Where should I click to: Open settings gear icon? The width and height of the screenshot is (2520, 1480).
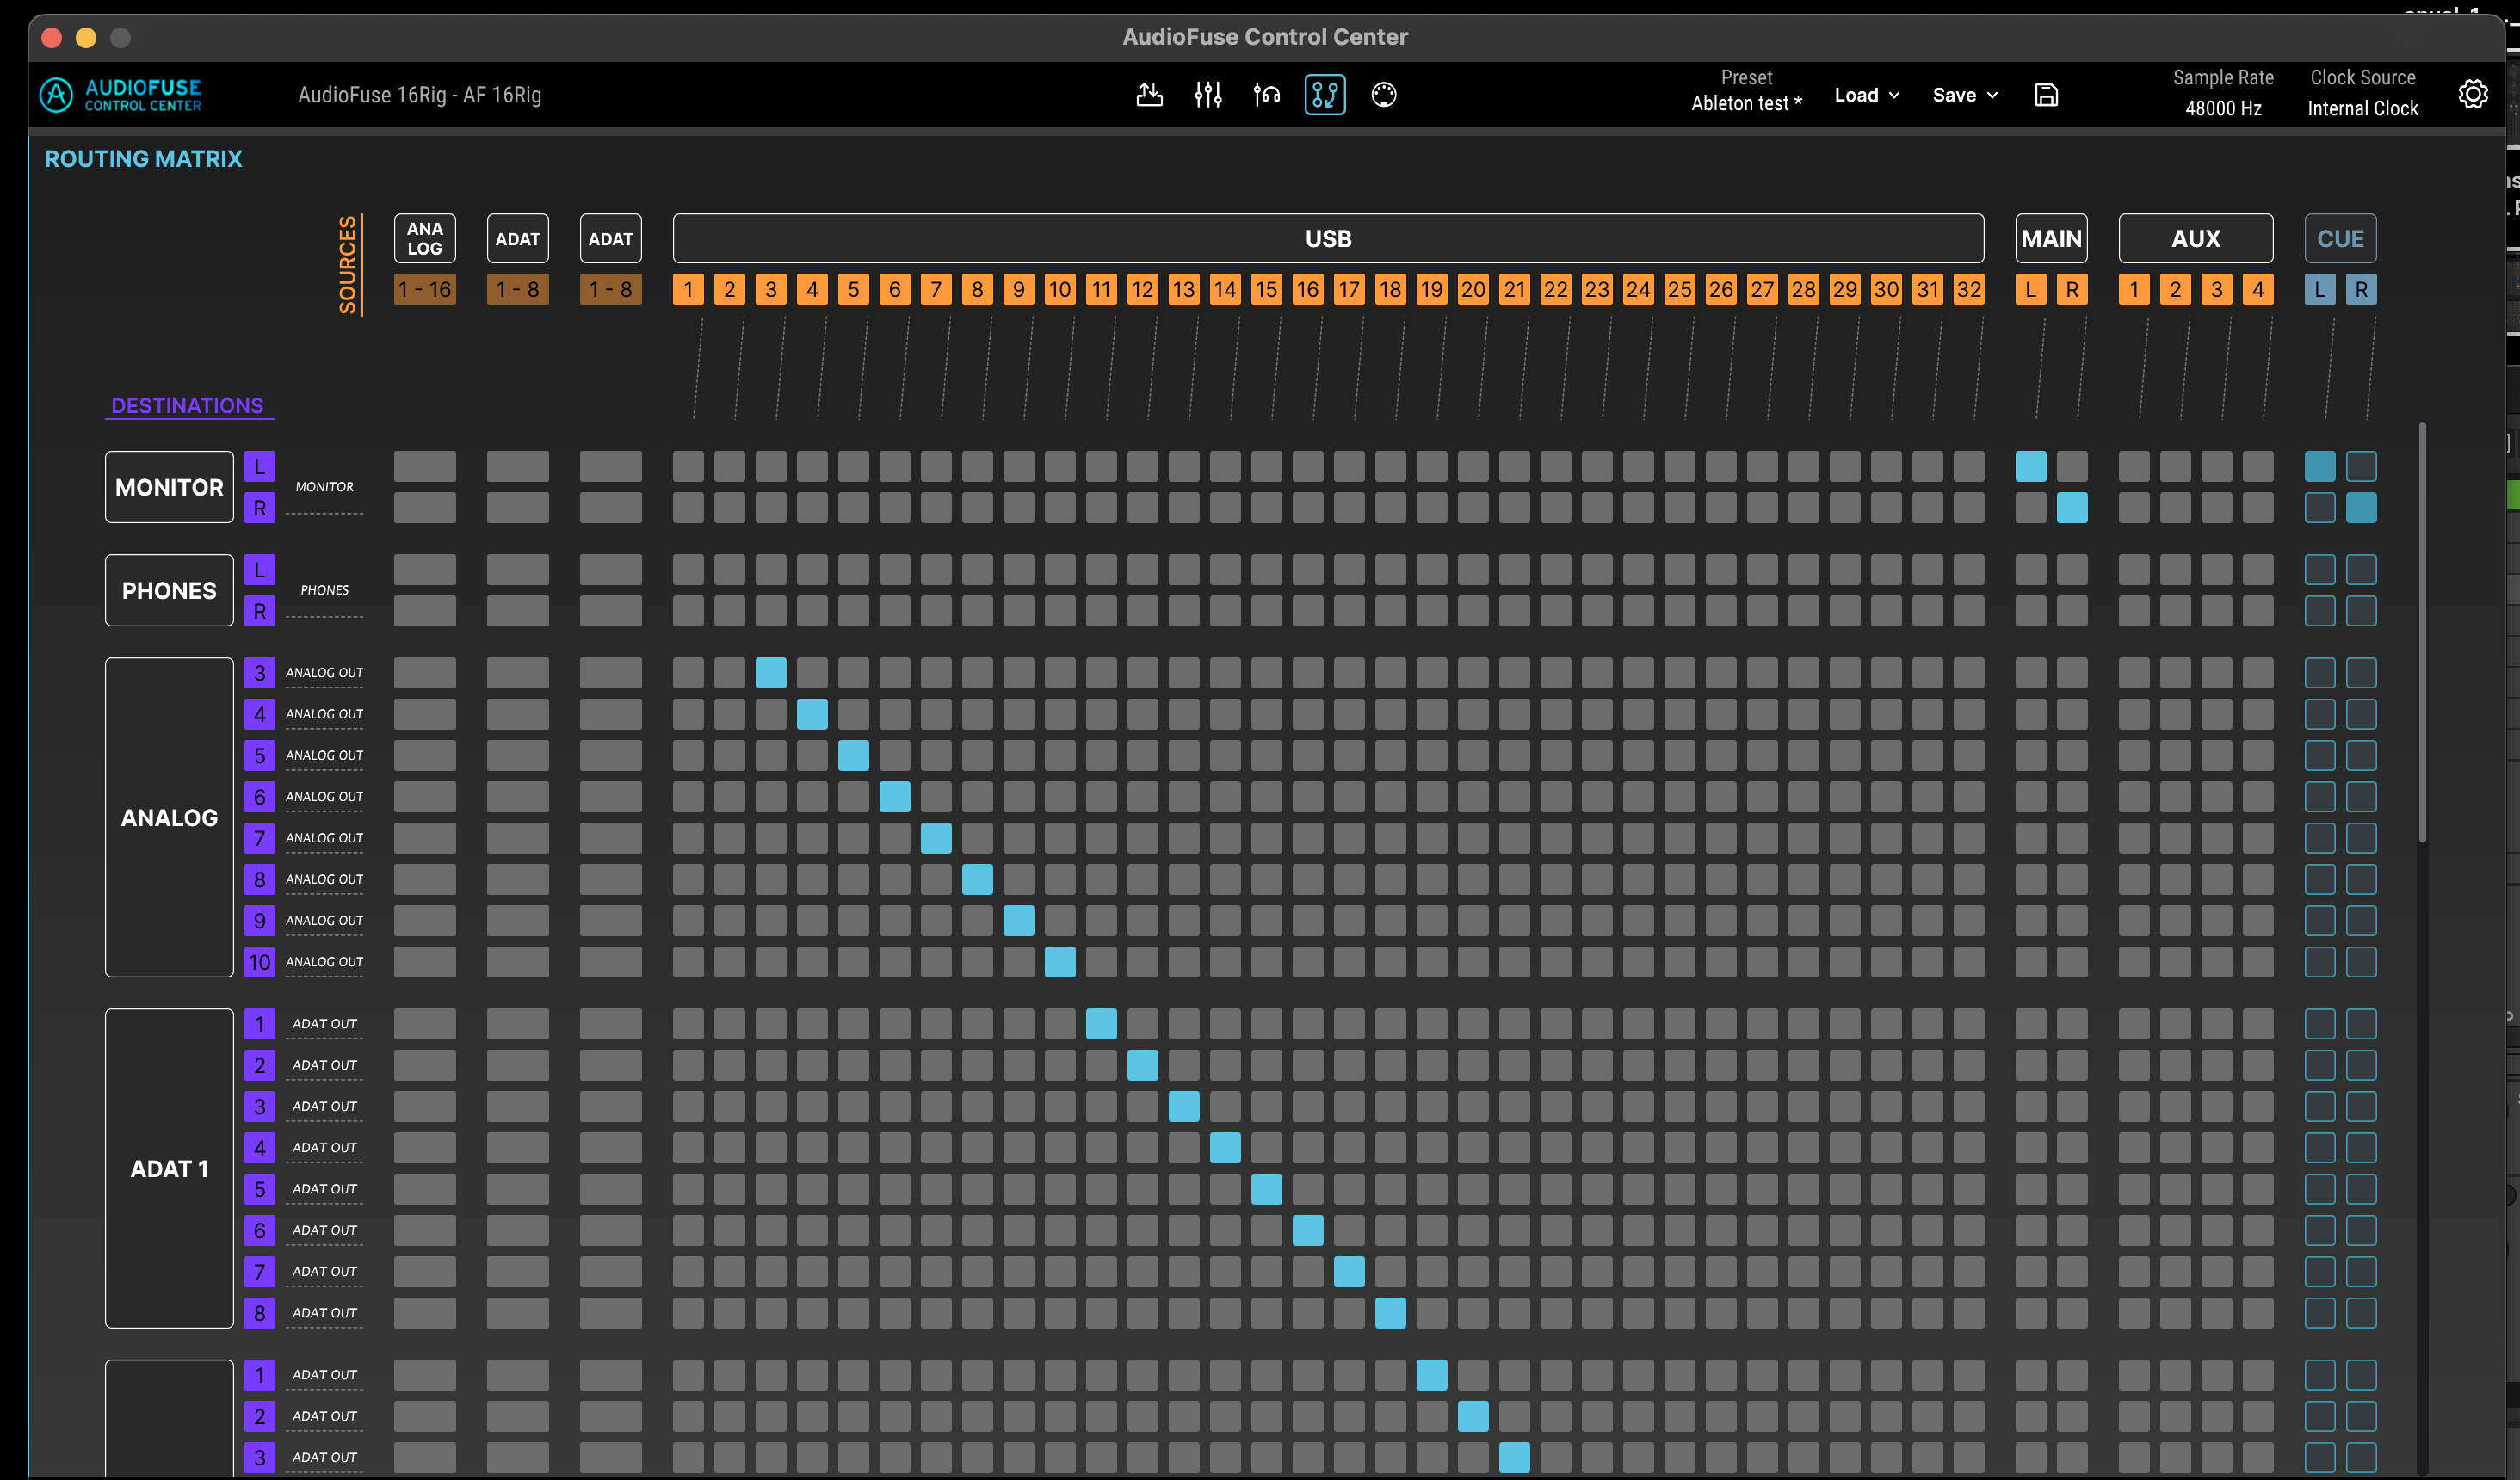(2473, 94)
